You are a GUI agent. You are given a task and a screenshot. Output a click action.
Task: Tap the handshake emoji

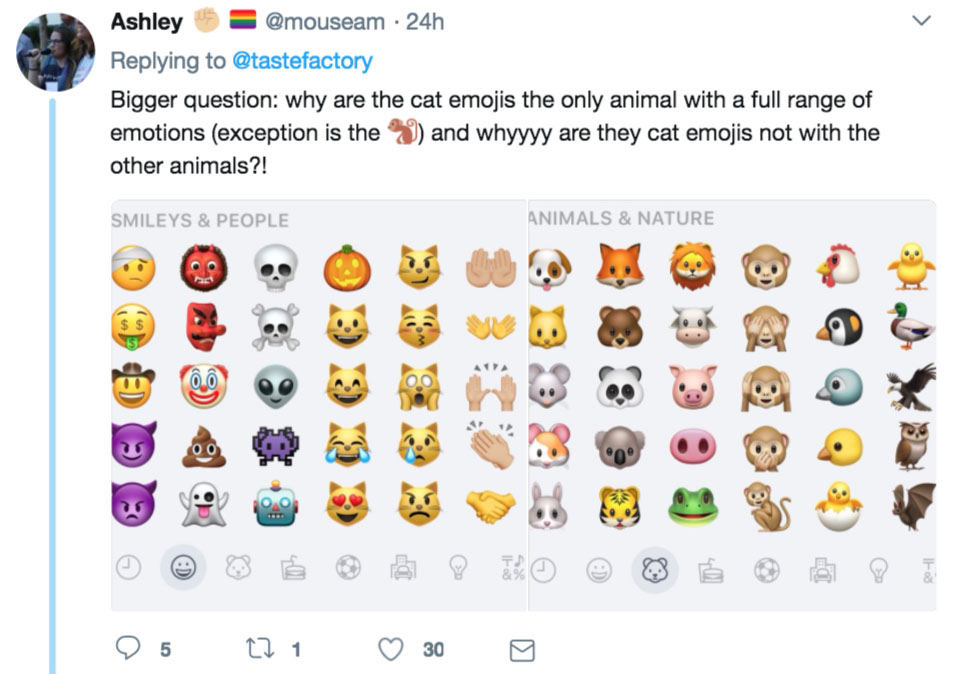[491, 505]
